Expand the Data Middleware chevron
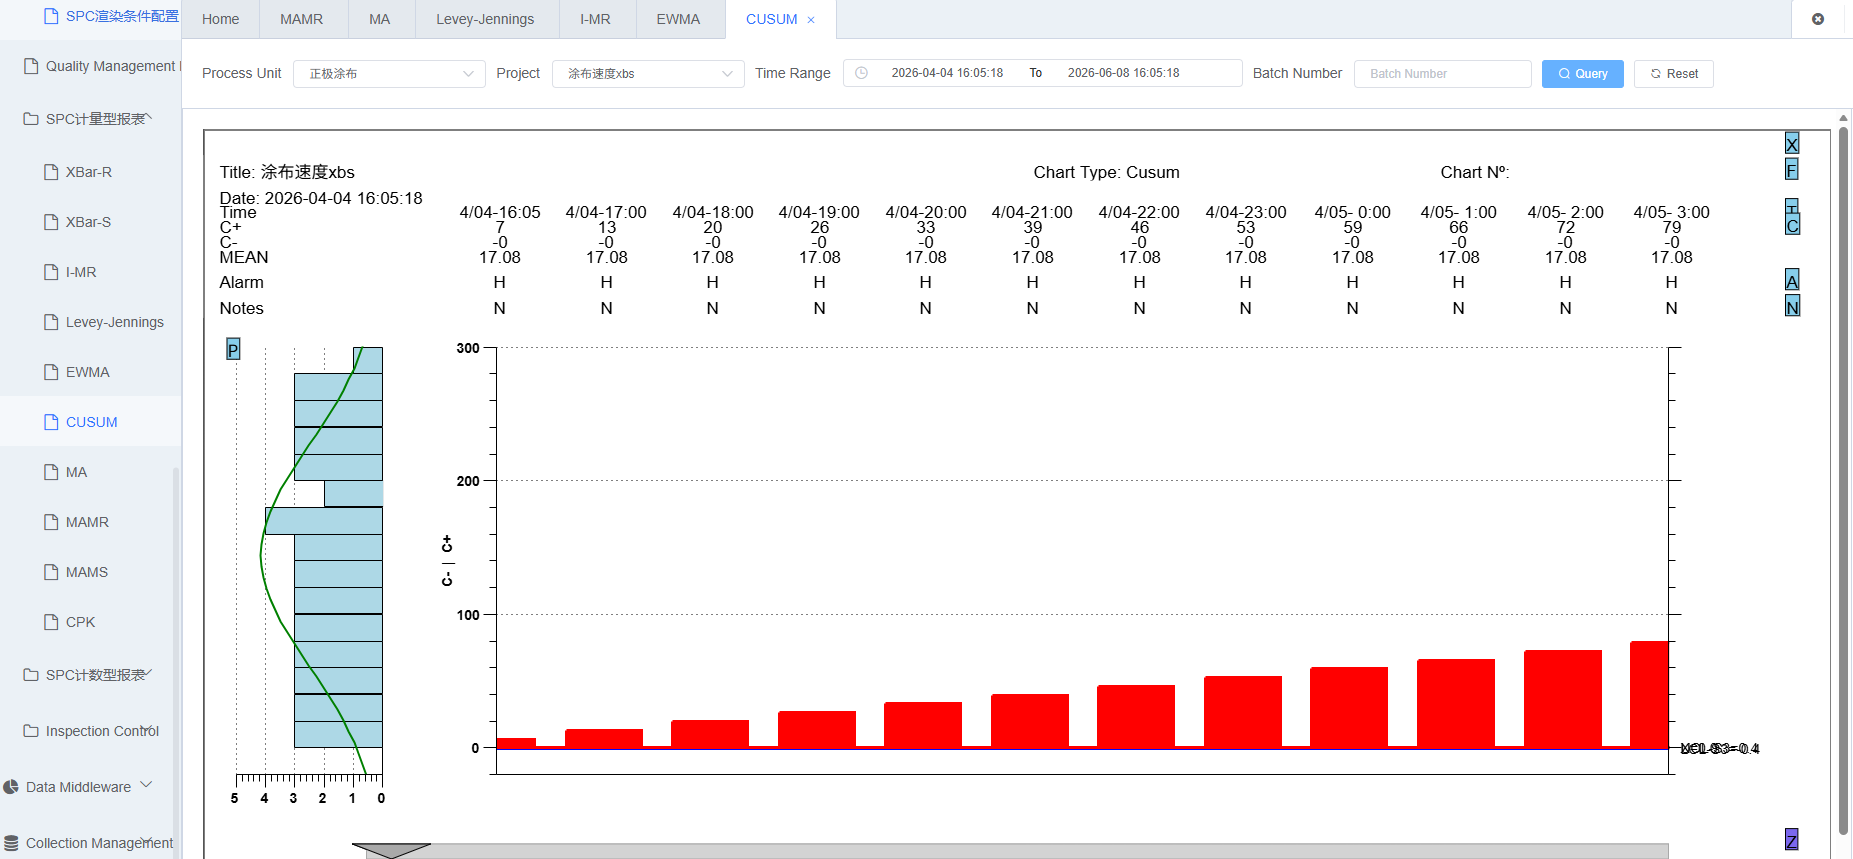Image resolution: width=1853 pixels, height=859 pixels. pyautogui.click(x=146, y=785)
